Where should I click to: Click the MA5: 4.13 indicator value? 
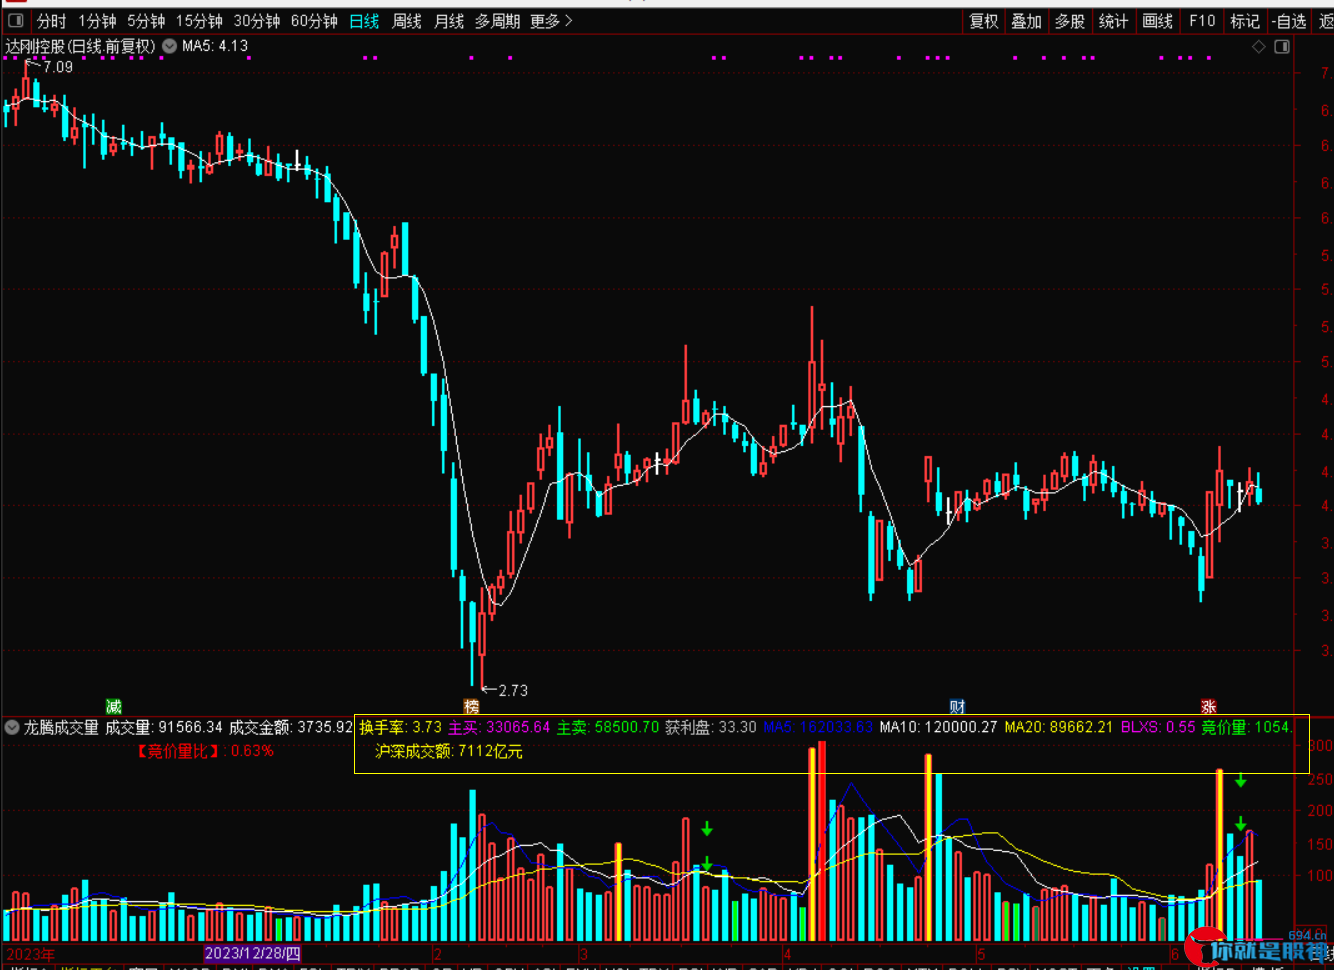pyautogui.click(x=215, y=46)
